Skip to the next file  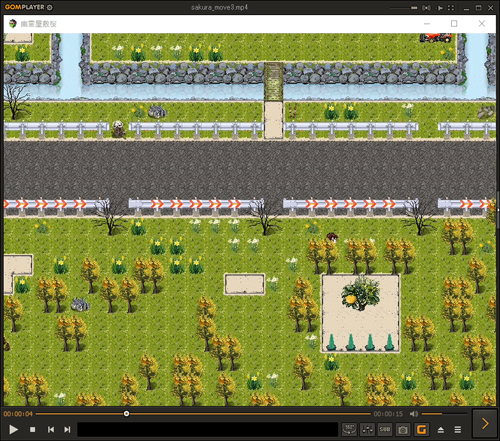[67, 429]
